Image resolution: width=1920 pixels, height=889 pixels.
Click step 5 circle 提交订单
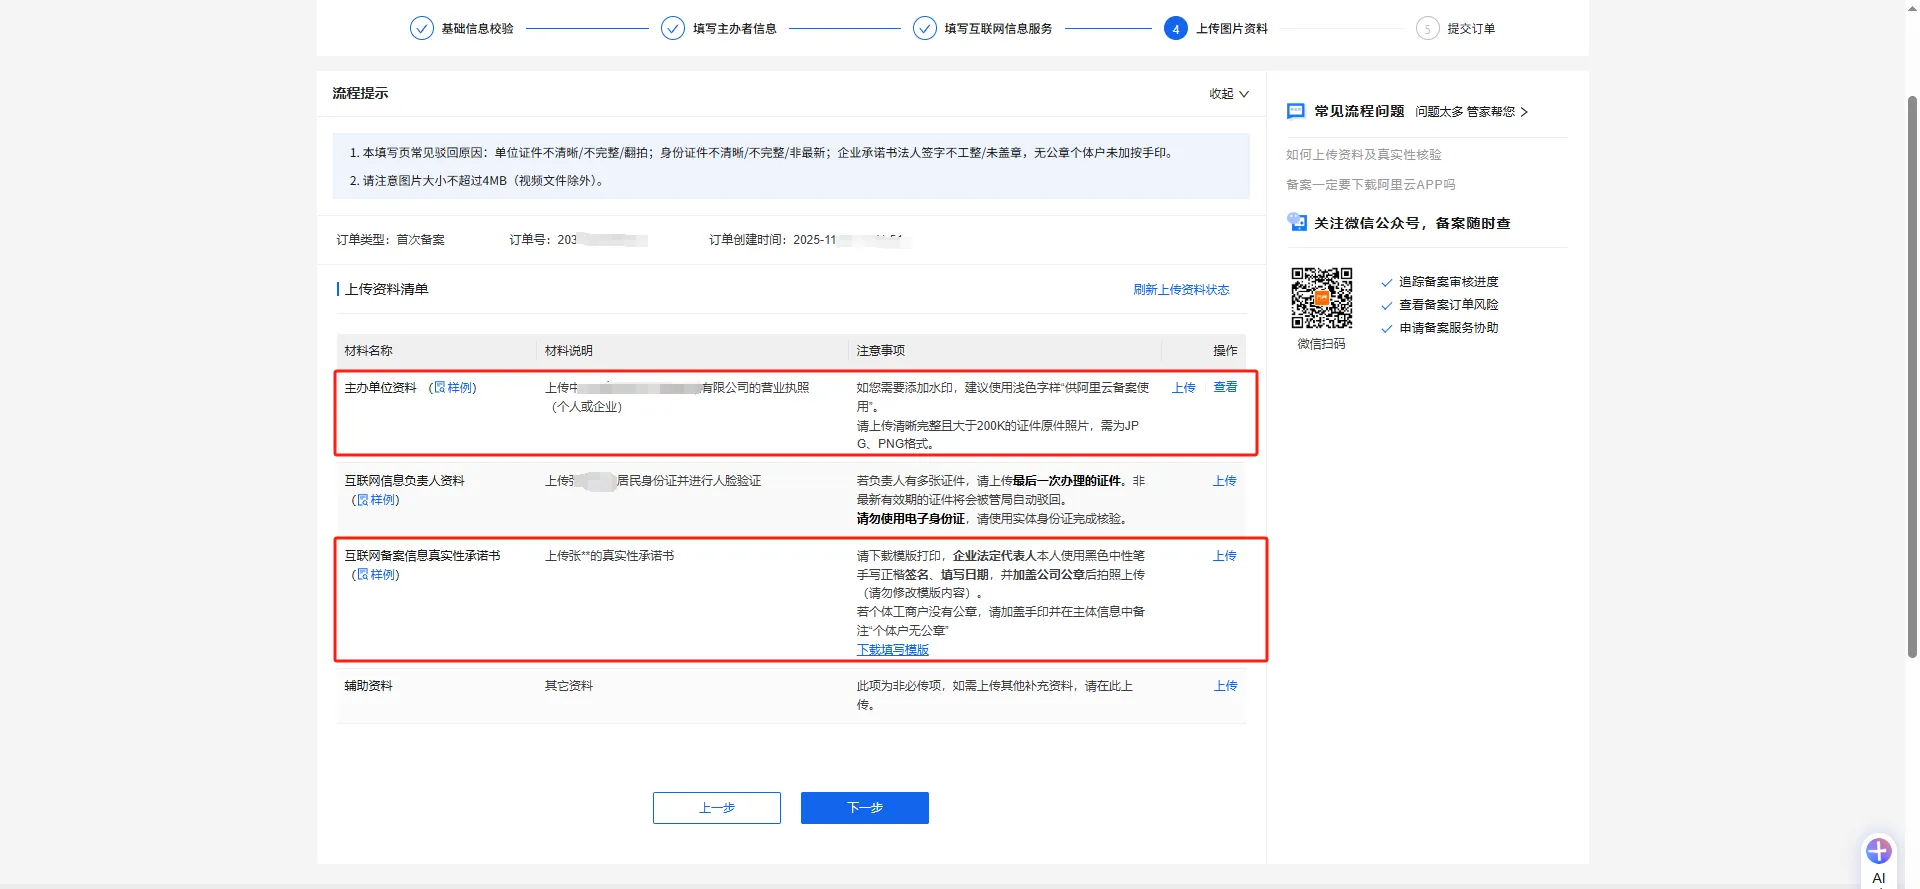(x=1427, y=29)
